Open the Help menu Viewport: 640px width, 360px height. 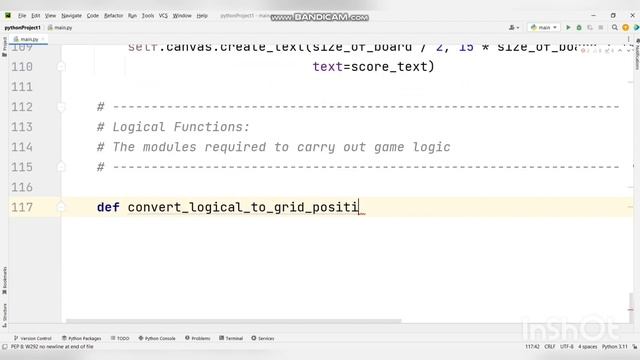pos(202,16)
